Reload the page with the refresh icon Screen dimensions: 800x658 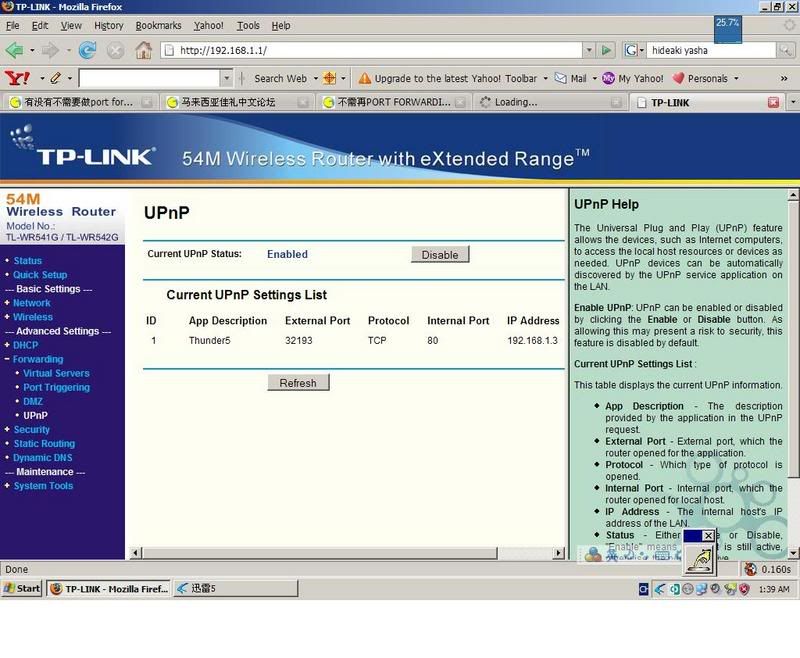(x=87, y=50)
